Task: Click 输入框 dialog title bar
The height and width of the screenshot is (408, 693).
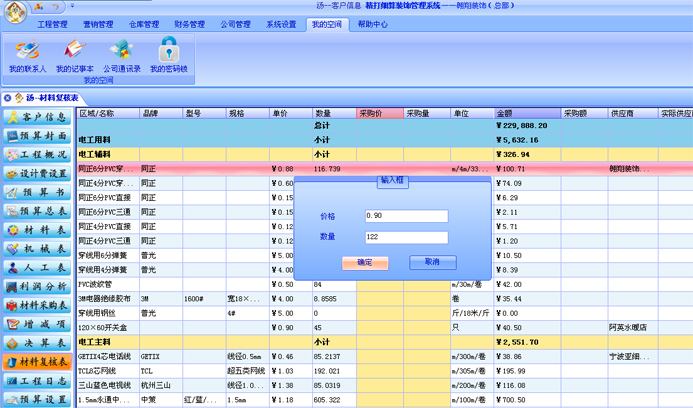Action: (x=392, y=180)
